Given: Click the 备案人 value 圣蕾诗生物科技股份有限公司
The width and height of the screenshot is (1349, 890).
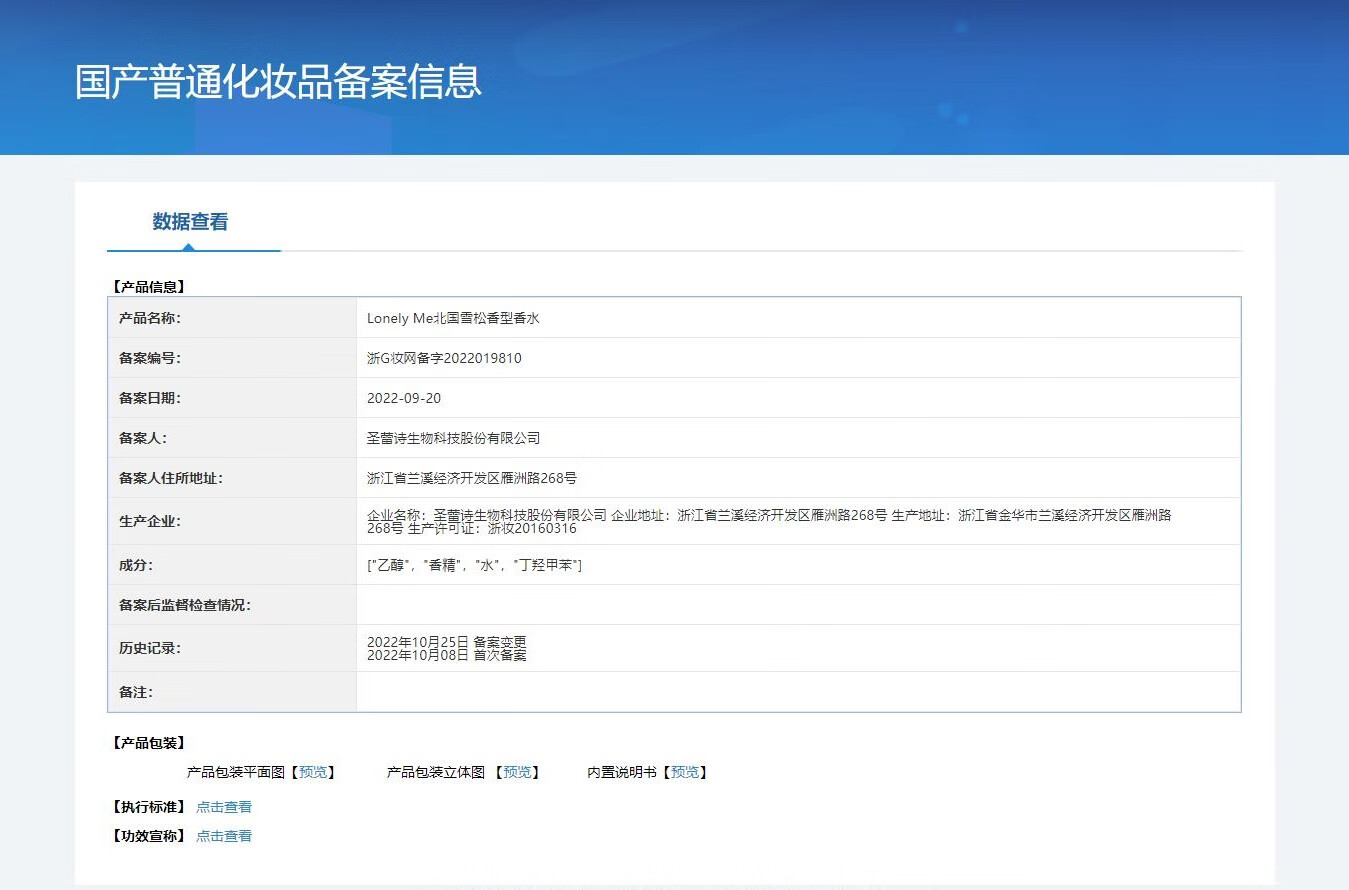Looking at the screenshot, I should pyautogui.click(x=453, y=438).
